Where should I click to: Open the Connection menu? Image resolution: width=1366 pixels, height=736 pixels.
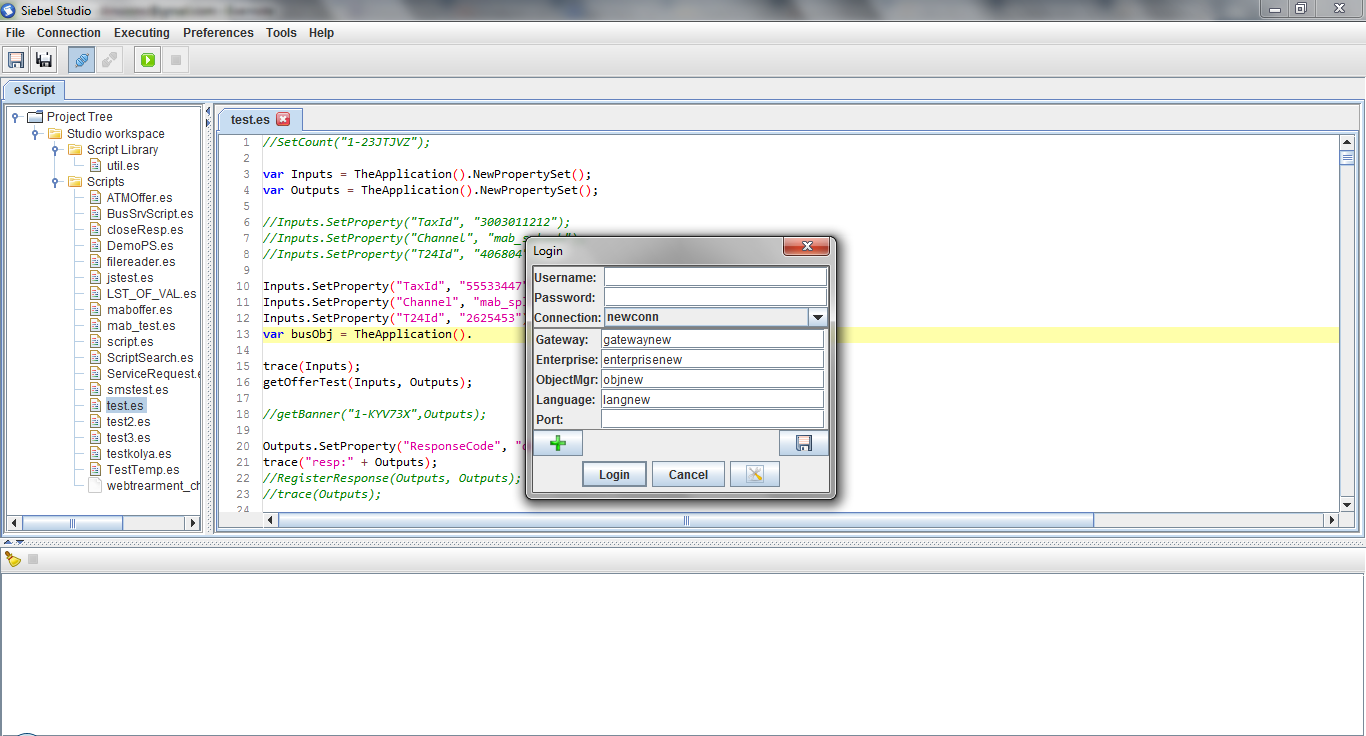[69, 33]
